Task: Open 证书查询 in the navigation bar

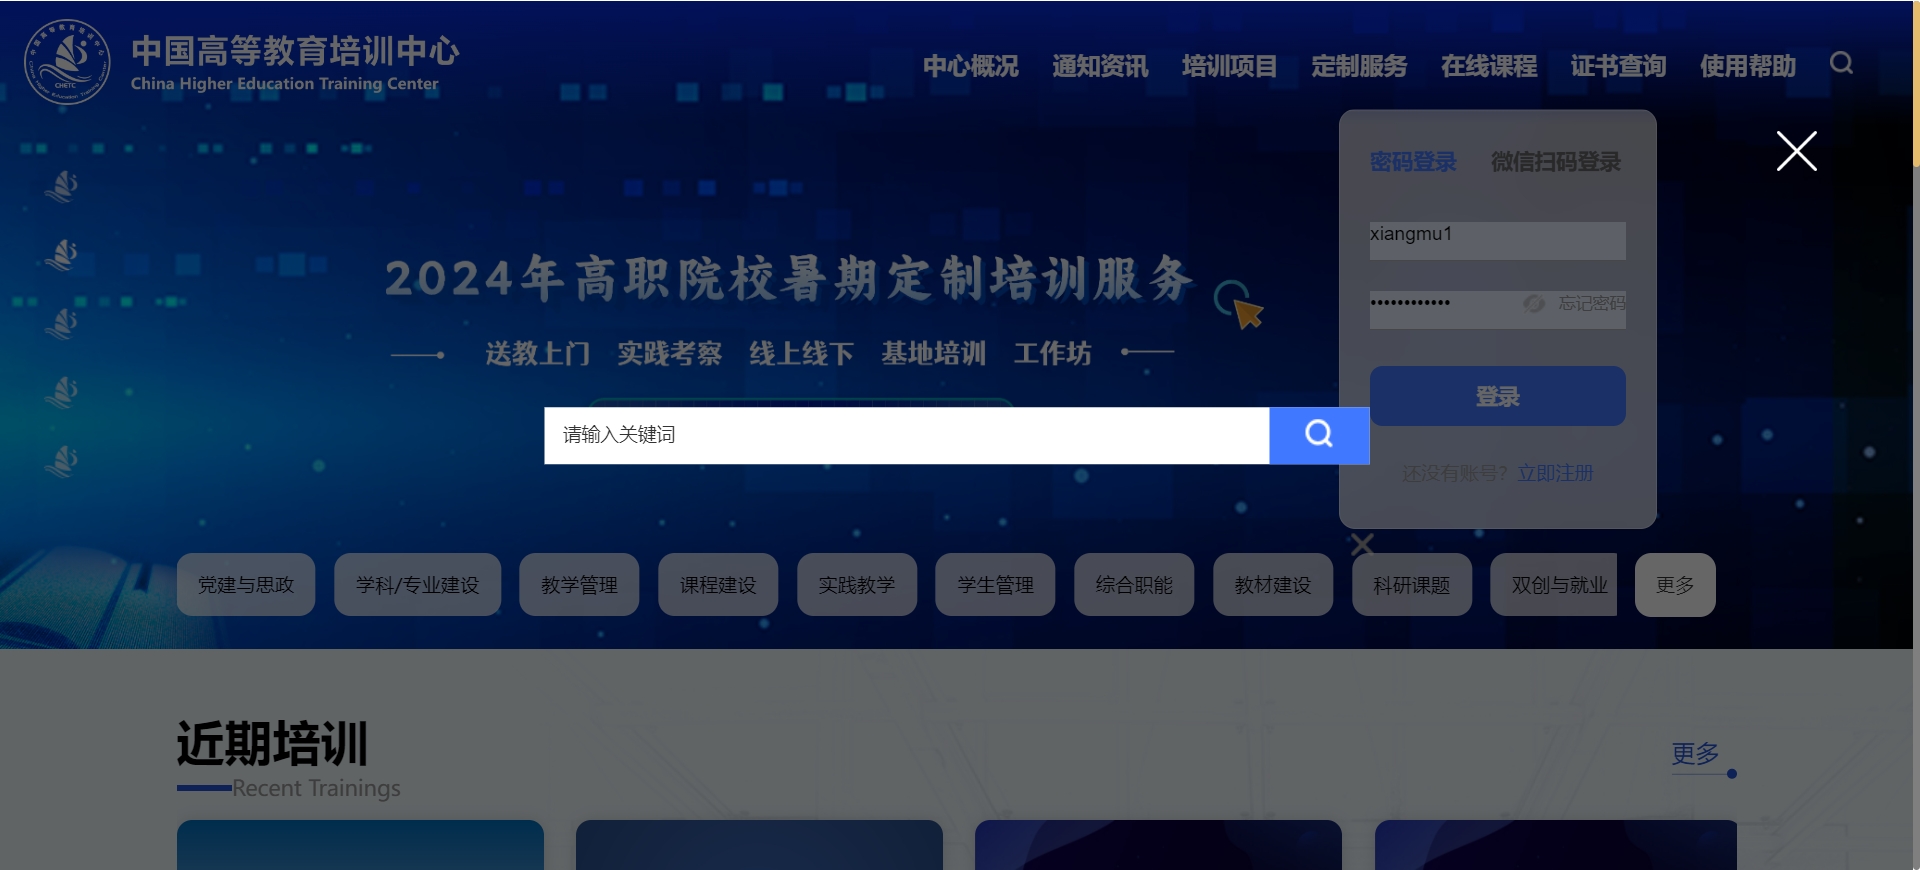Action: tap(1617, 66)
